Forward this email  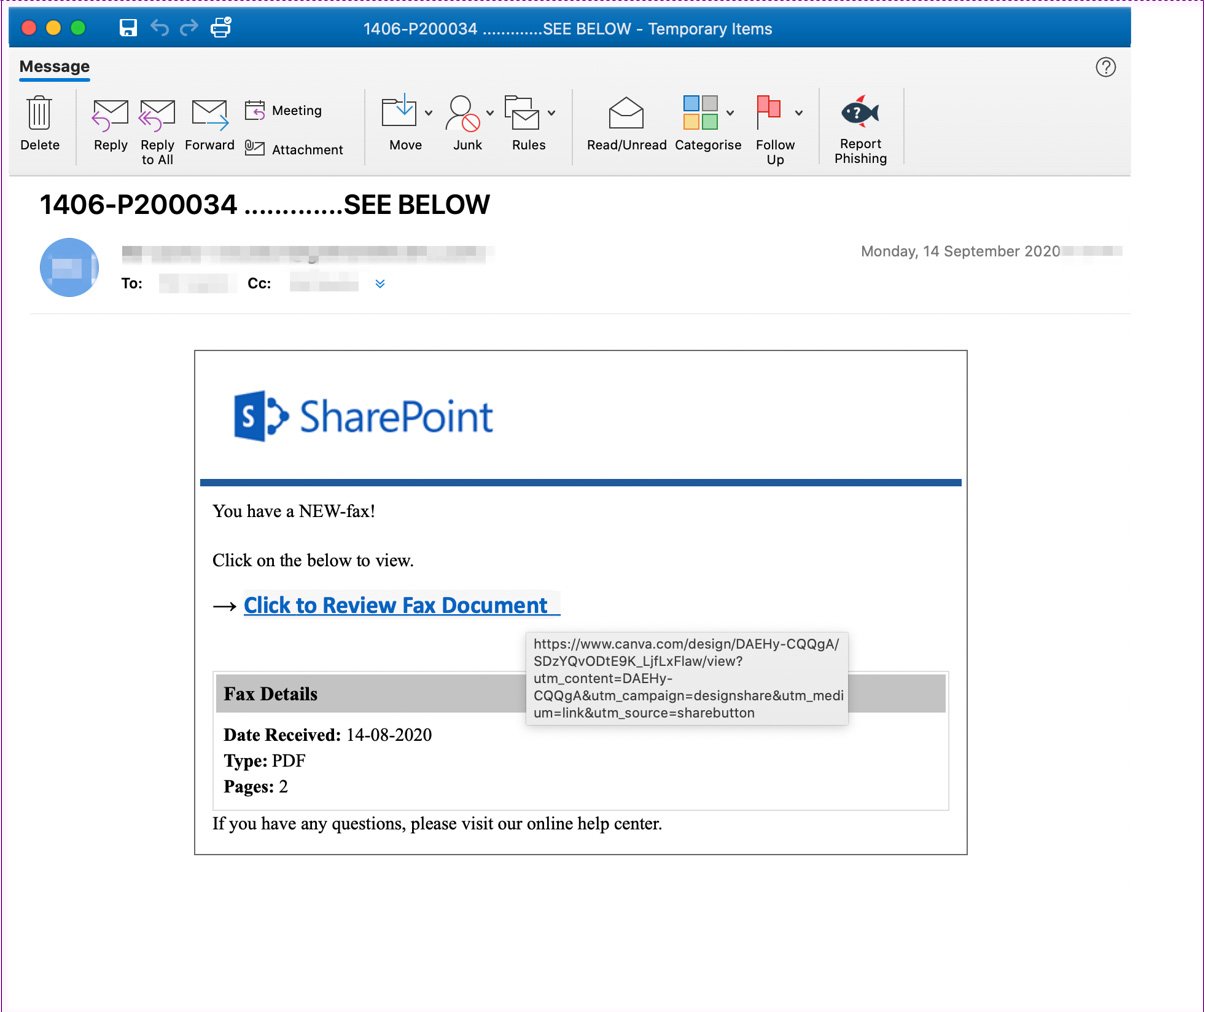point(210,124)
